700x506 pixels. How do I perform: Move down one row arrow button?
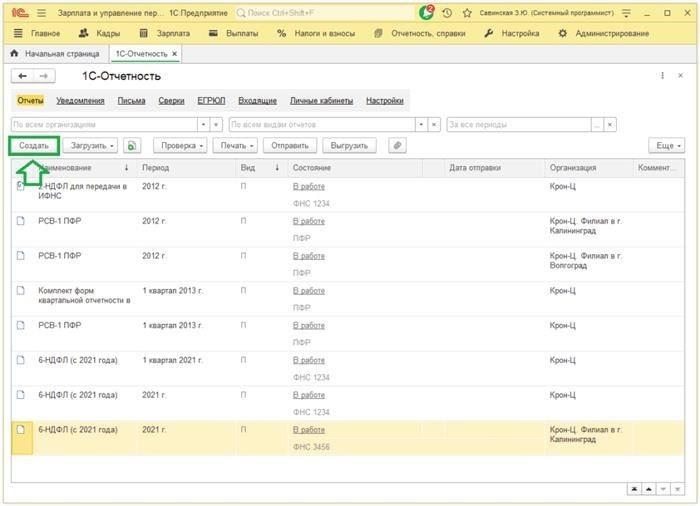click(x=663, y=489)
